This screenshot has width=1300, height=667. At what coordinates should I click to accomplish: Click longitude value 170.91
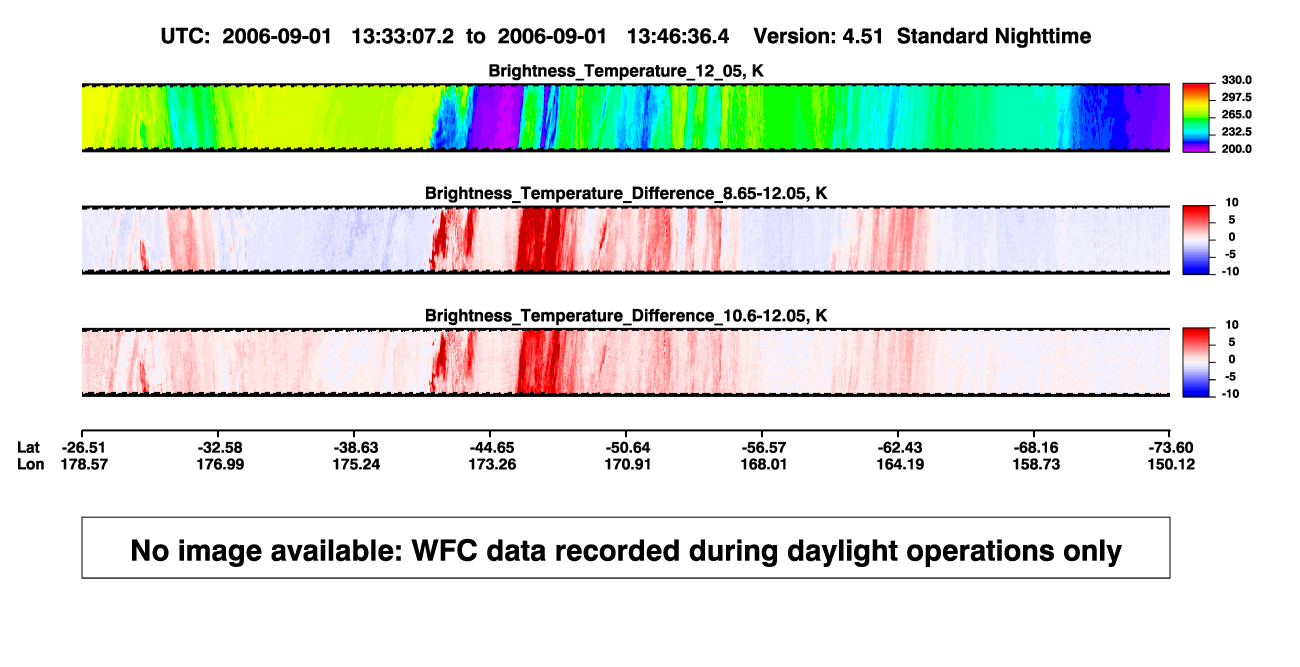[627, 464]
